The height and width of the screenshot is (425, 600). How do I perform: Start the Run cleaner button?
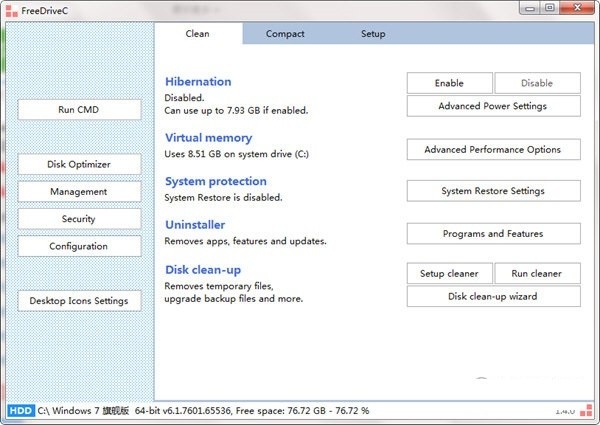coord(536,273)
